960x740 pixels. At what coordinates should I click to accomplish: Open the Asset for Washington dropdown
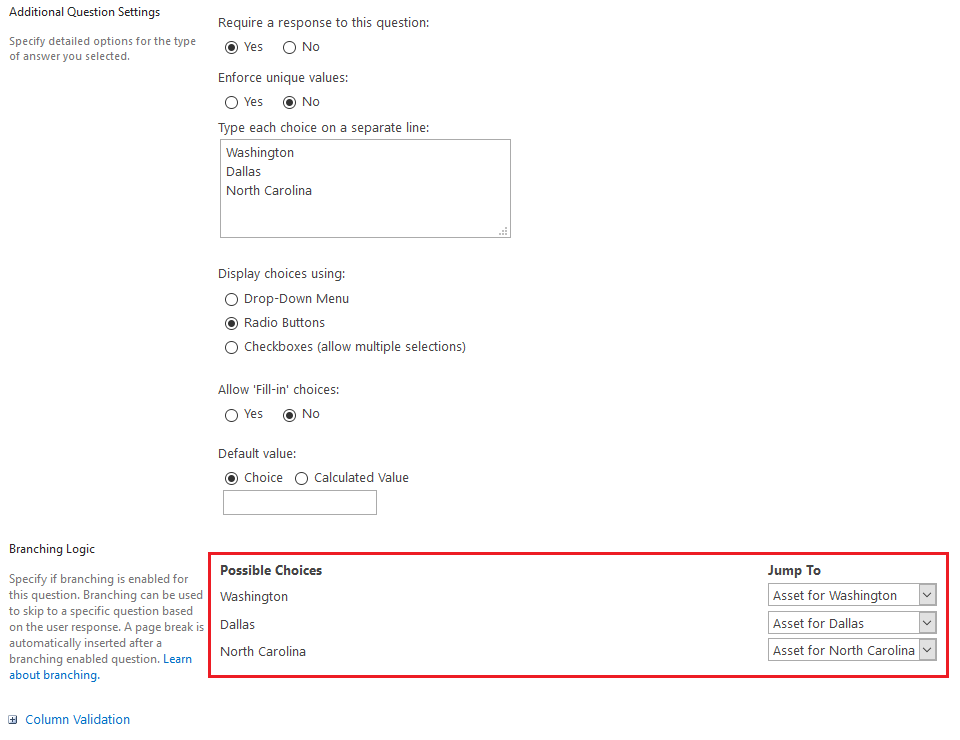click(x=852, y=595)
